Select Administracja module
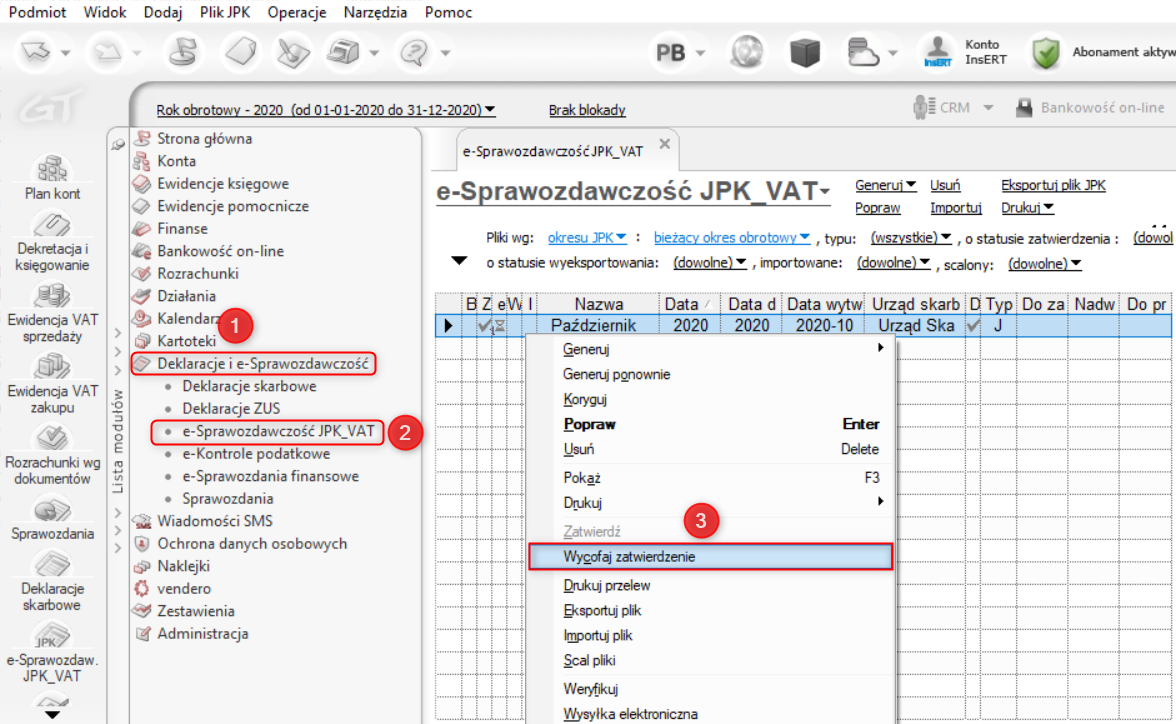 click(202, 633)
